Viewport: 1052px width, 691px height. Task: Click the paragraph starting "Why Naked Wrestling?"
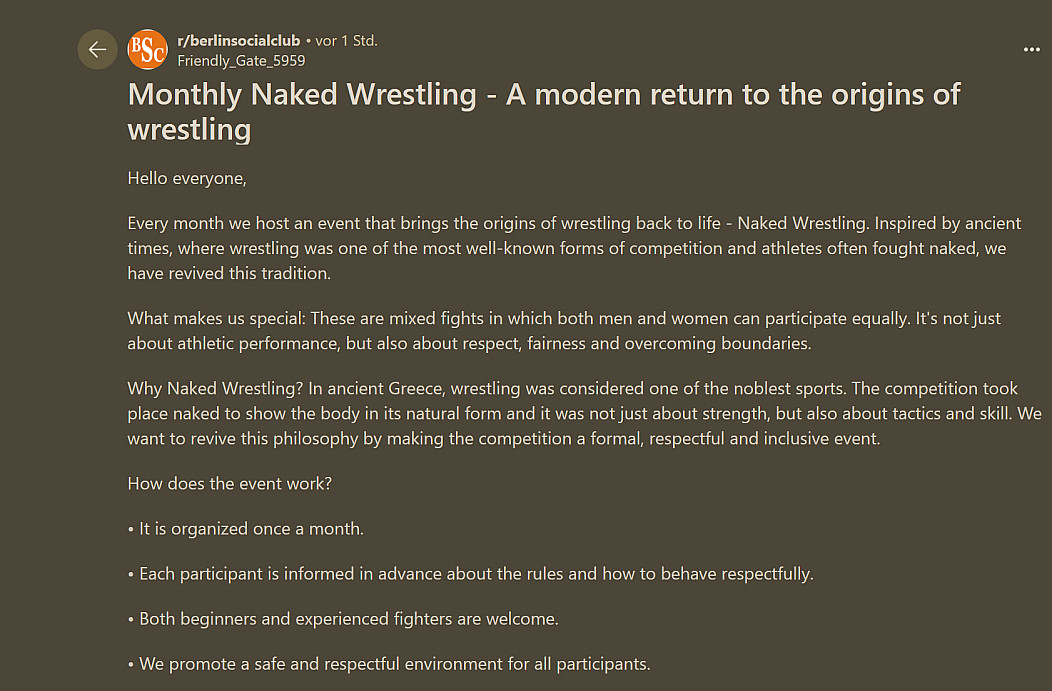point(583,413)
